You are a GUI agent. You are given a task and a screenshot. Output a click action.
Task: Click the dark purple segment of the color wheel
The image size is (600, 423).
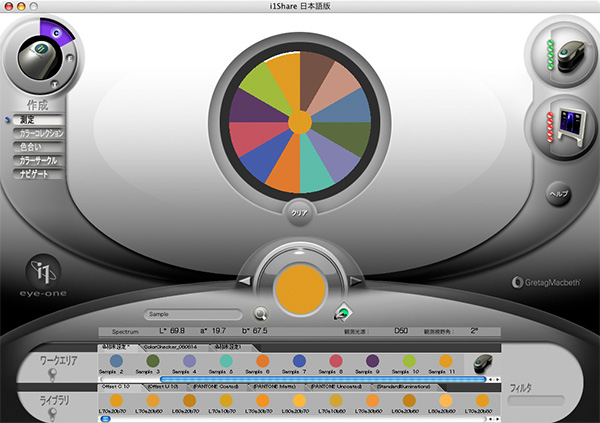click(255, 109)
